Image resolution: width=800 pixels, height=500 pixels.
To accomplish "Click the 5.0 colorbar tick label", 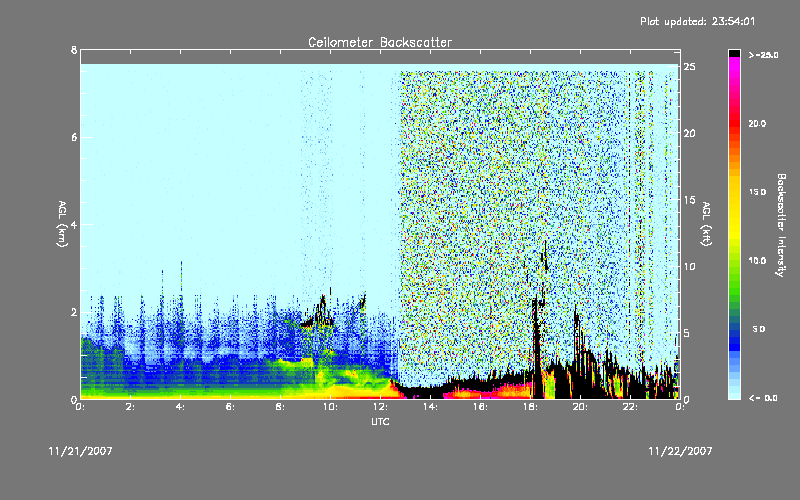I will tap(759, 329).
